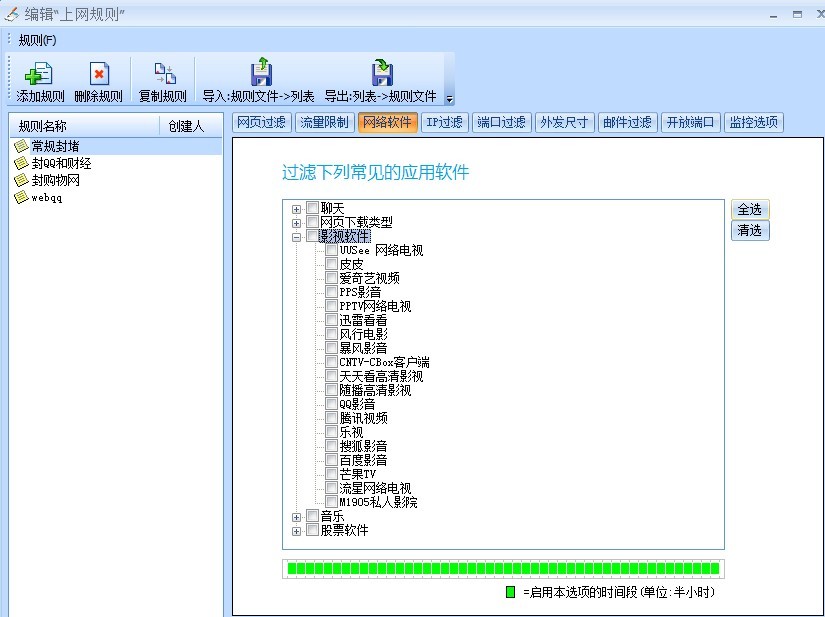Check the PPS影音 checkbox
The image size is (825, 617).
[331, 291]
